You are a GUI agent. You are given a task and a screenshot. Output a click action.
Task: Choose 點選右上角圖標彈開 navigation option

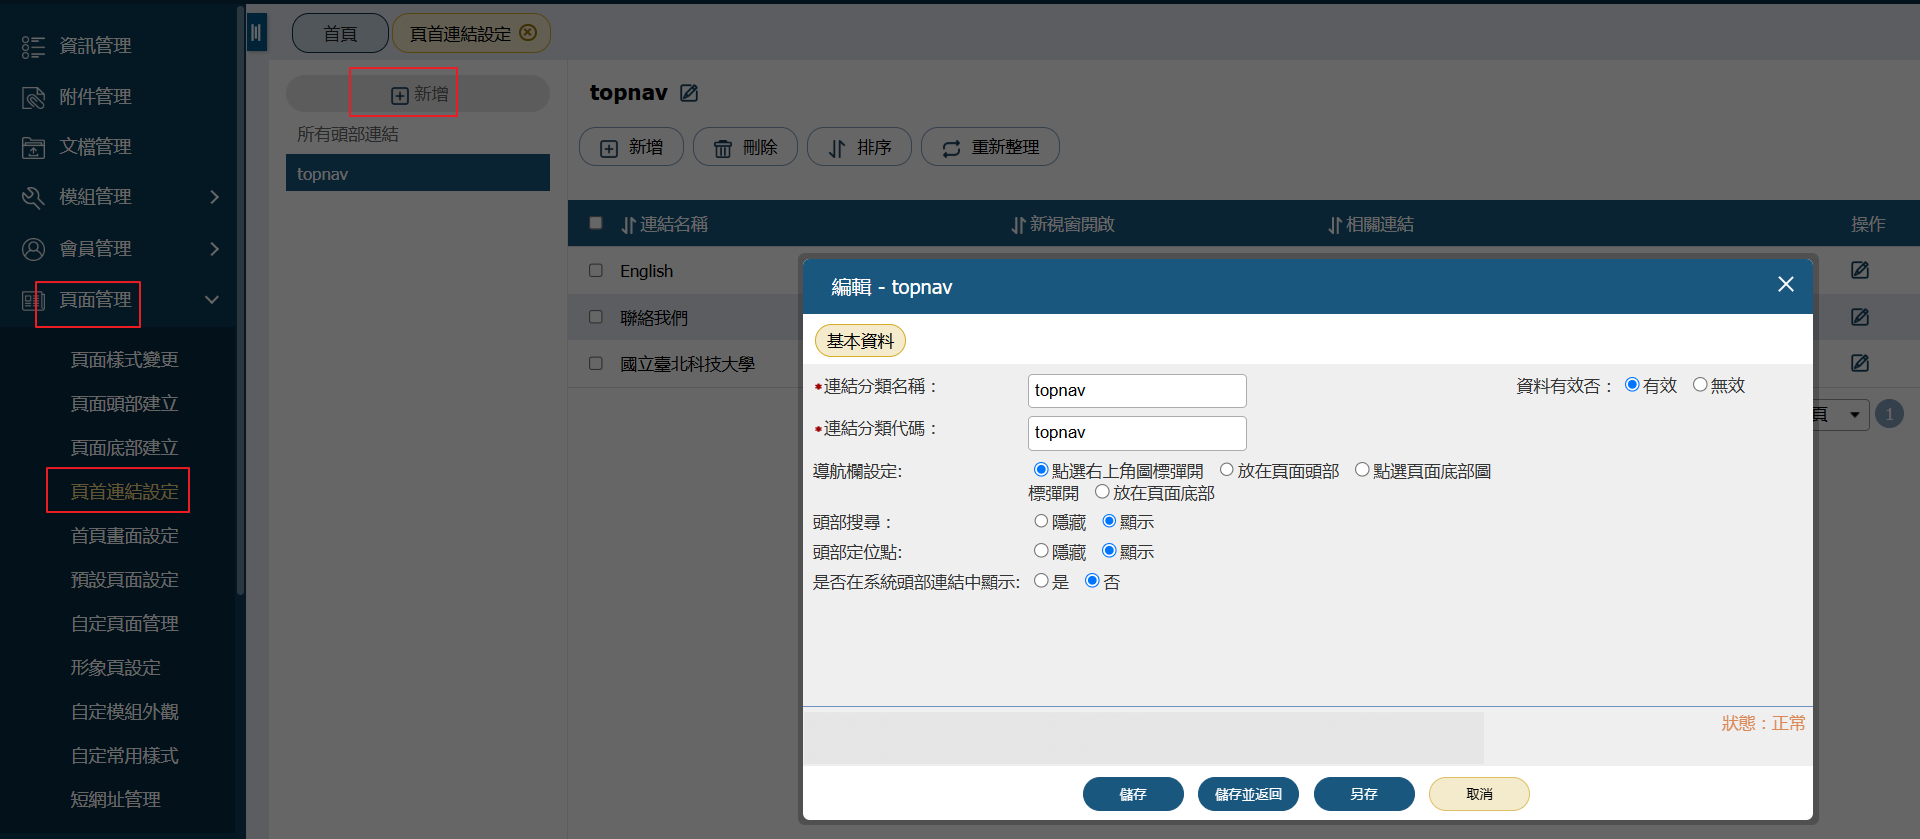click(x=1041, y=470)
